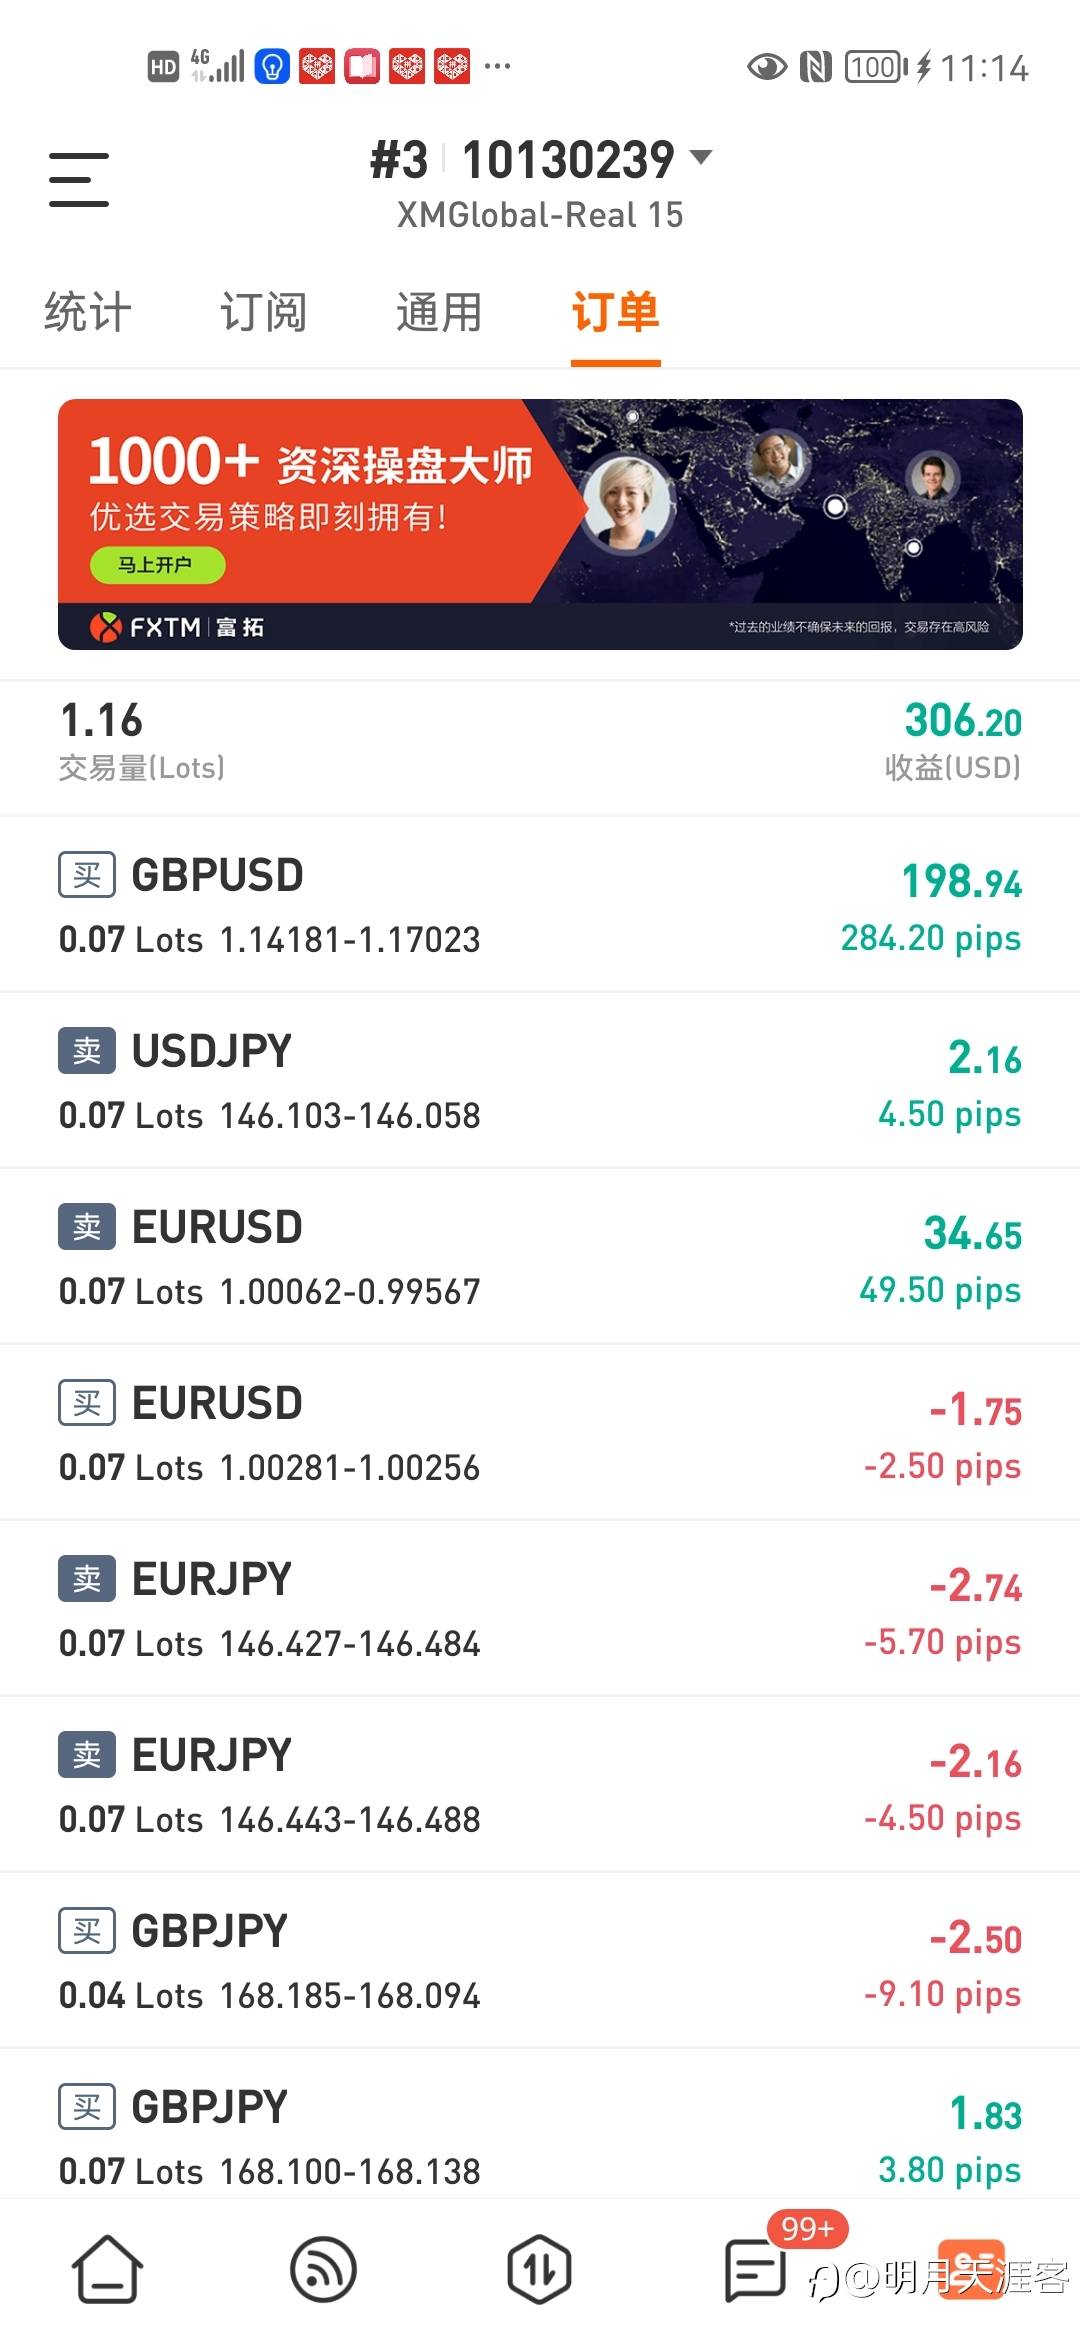The width and height of the screenshot is (1080, 2340).
Task: Select the 订单 tab
Action: coord(615,312)
